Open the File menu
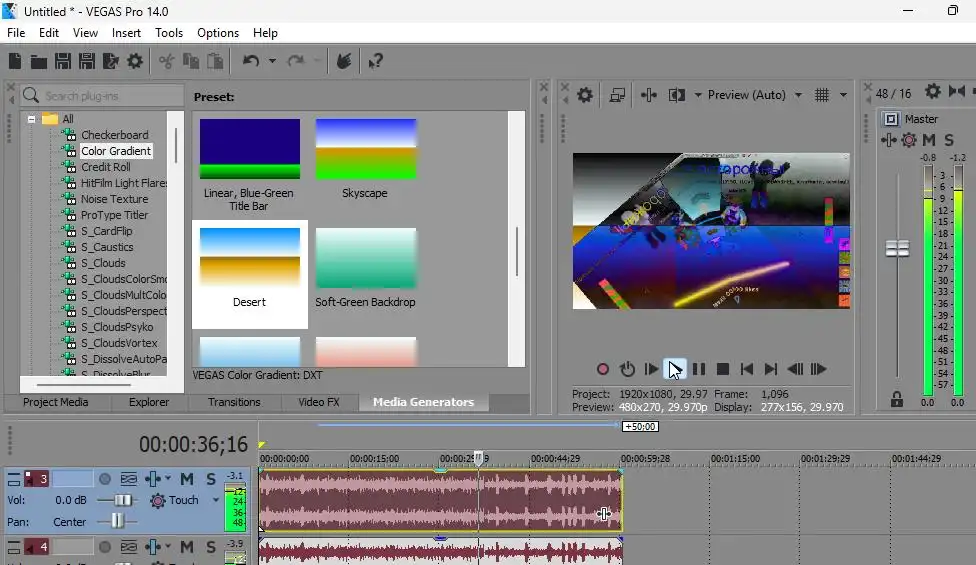Screen dimensions: 976x565 [x=16, y=33]
